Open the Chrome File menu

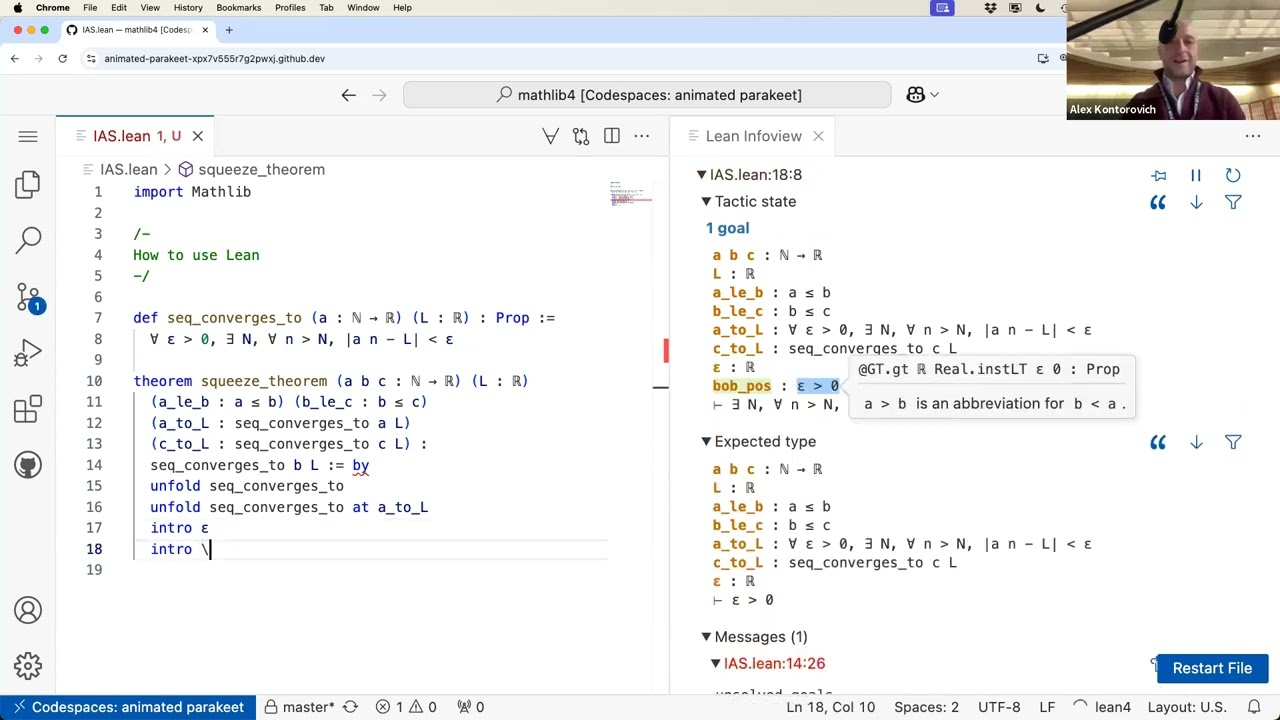90,8
